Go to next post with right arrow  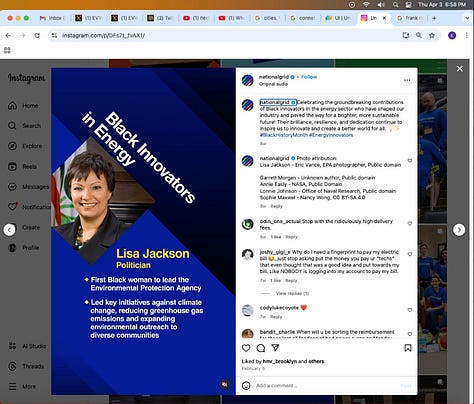click(459, 230)
